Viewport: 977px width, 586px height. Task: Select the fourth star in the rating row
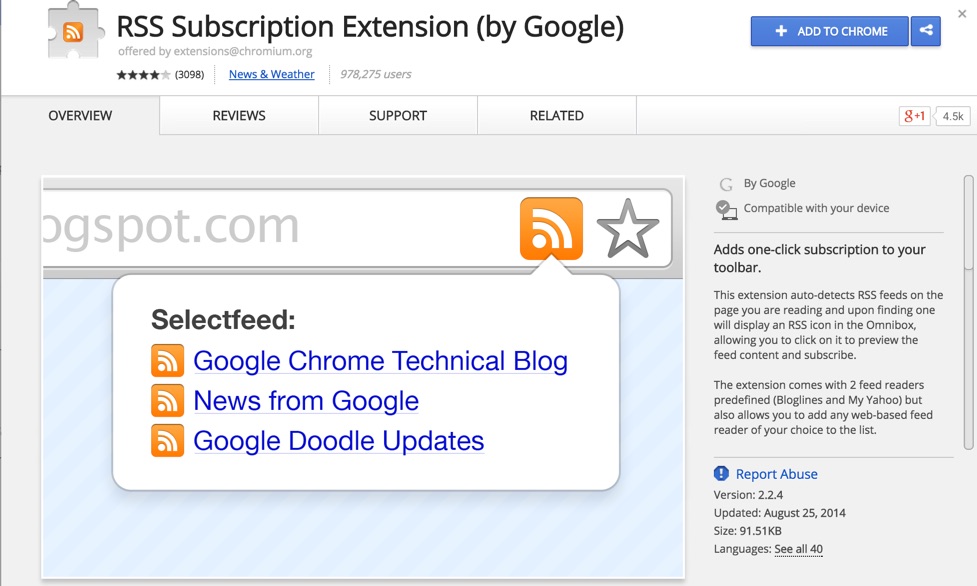coord(157,73)
